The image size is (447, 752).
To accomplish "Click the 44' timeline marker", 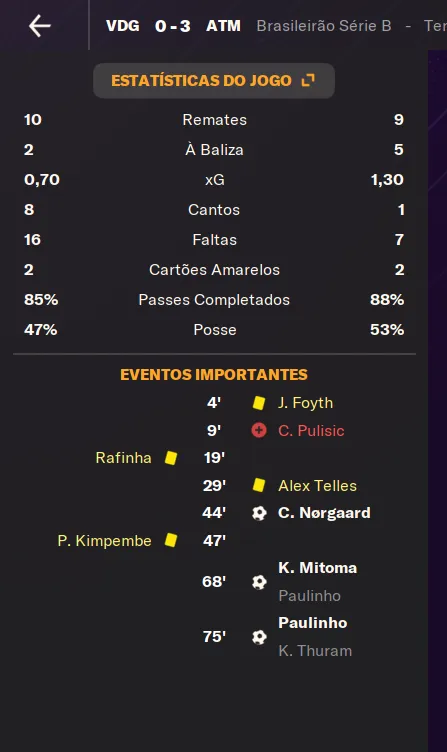I will 214,513.
